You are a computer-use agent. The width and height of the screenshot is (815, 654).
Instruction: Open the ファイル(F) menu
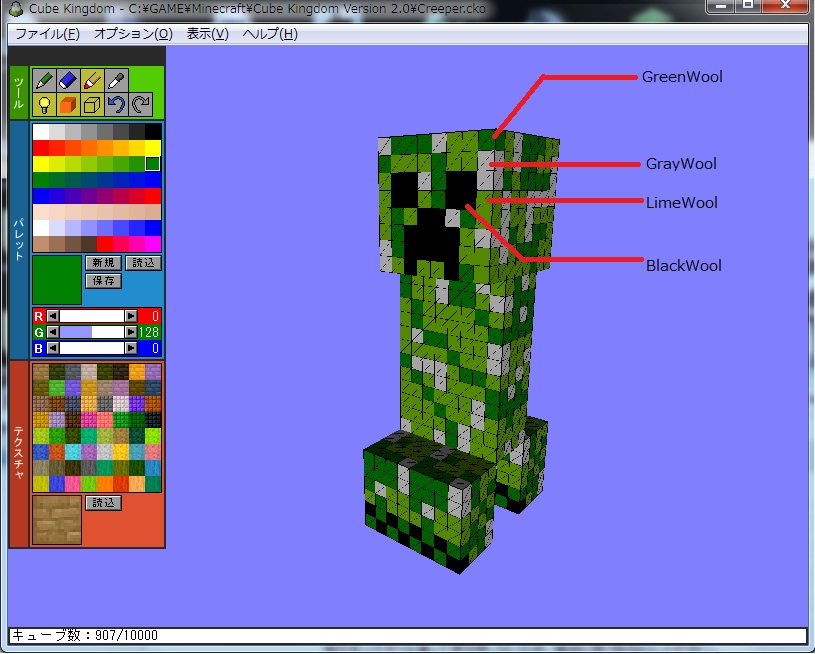point(47,34)
